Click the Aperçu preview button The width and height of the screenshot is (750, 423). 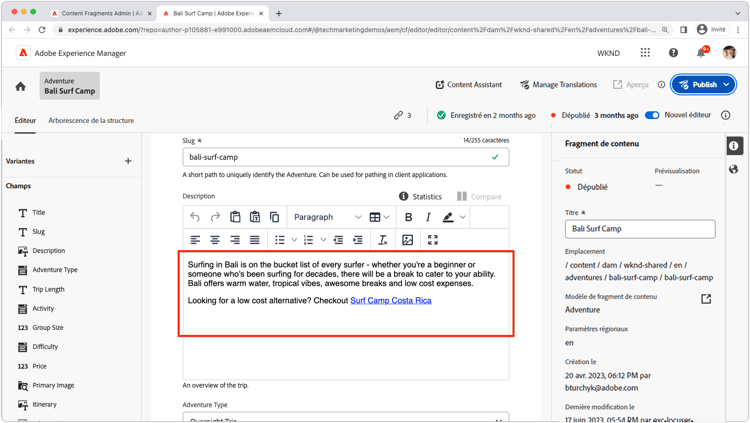pyautogui.click(x=631, y=85)
